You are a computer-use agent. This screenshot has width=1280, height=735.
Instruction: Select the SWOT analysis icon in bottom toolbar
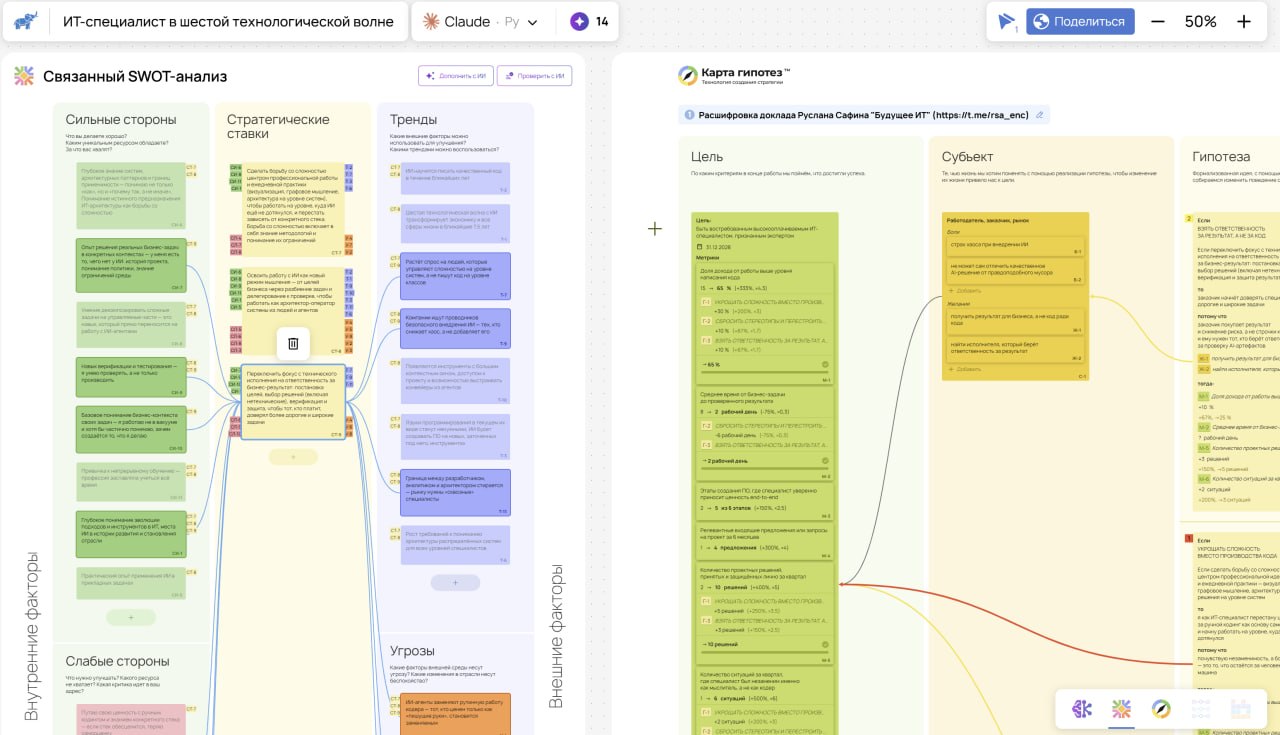[x=1121, y=709]
